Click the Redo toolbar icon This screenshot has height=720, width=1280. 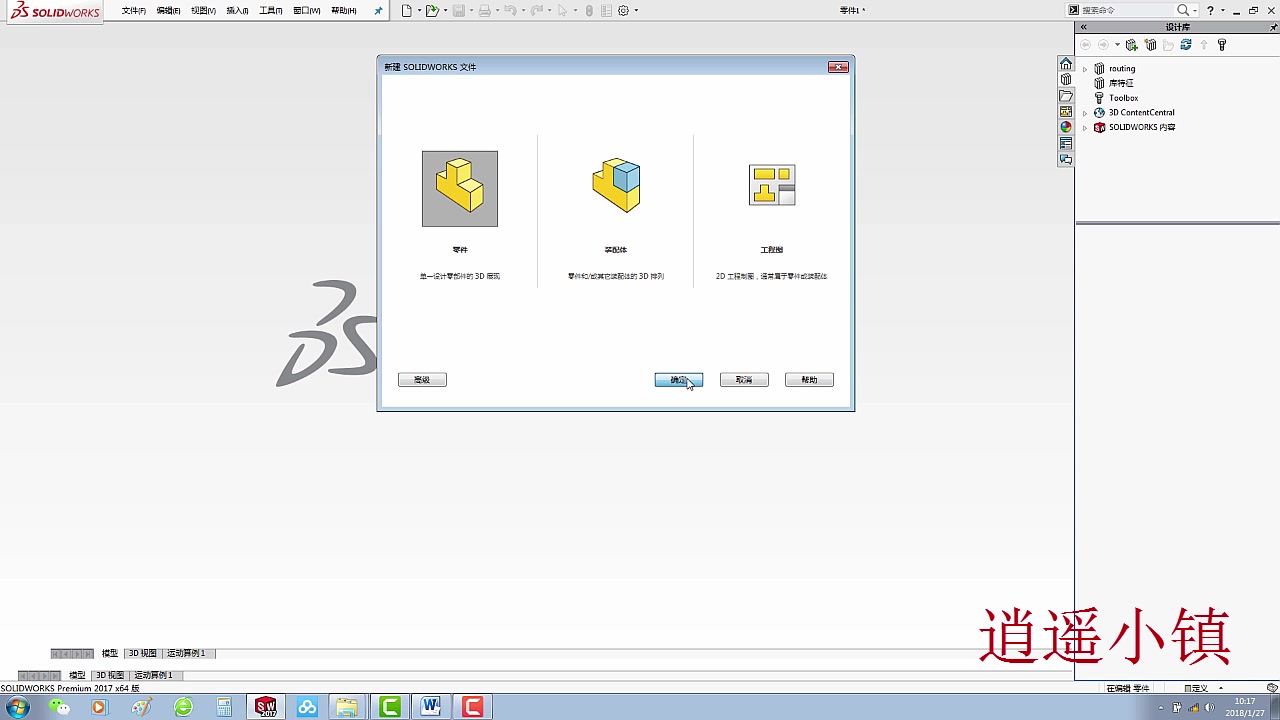(536, 11)
